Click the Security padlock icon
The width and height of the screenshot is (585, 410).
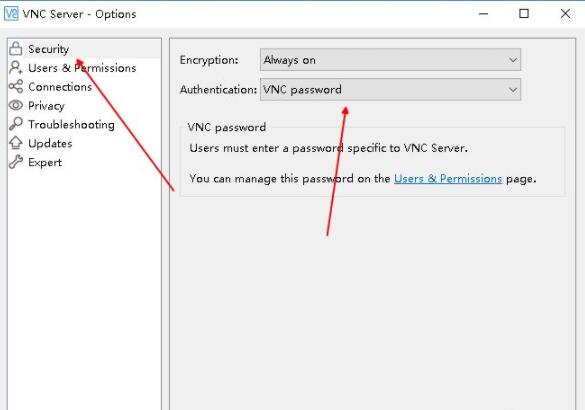16,48
